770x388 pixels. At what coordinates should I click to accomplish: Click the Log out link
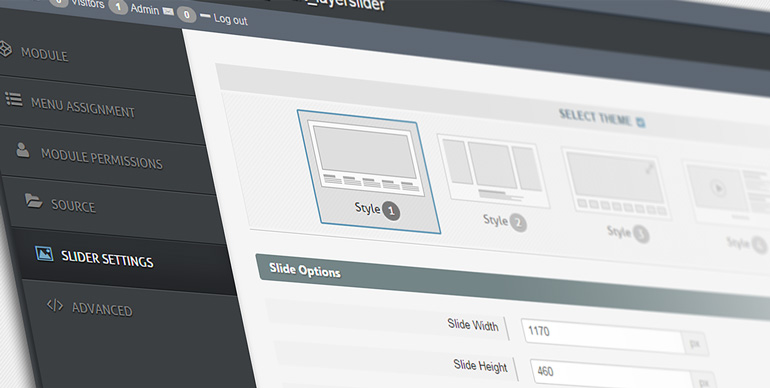[230, 20]
